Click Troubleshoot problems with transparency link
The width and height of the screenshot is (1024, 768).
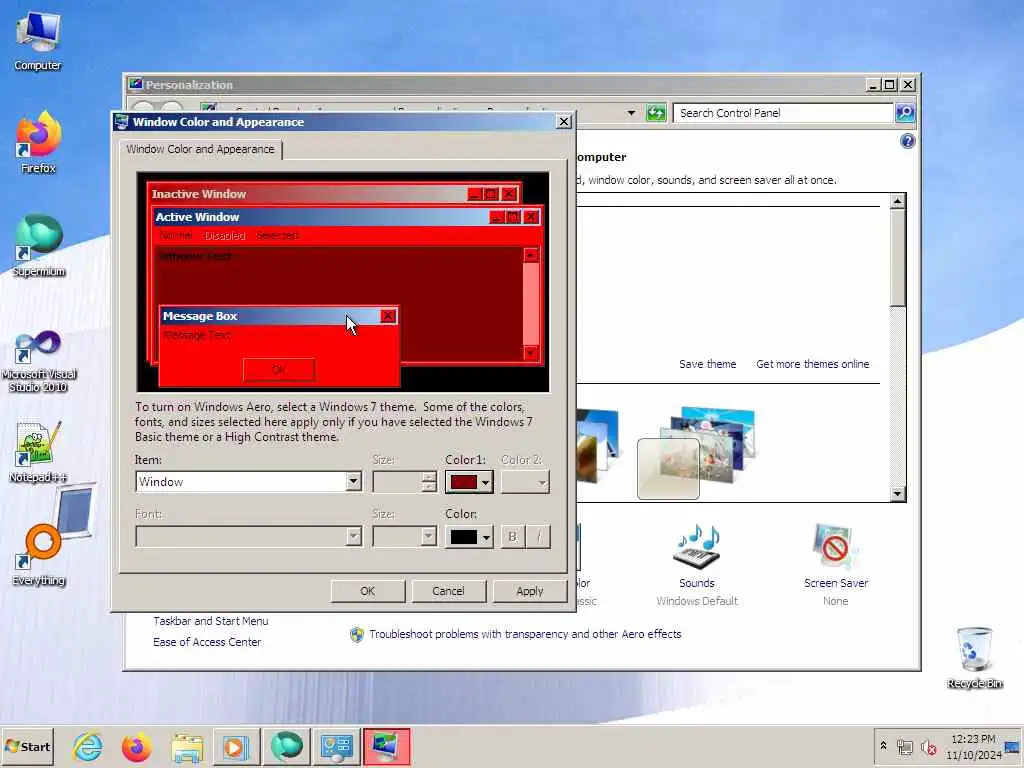click(x=525, y=634)
